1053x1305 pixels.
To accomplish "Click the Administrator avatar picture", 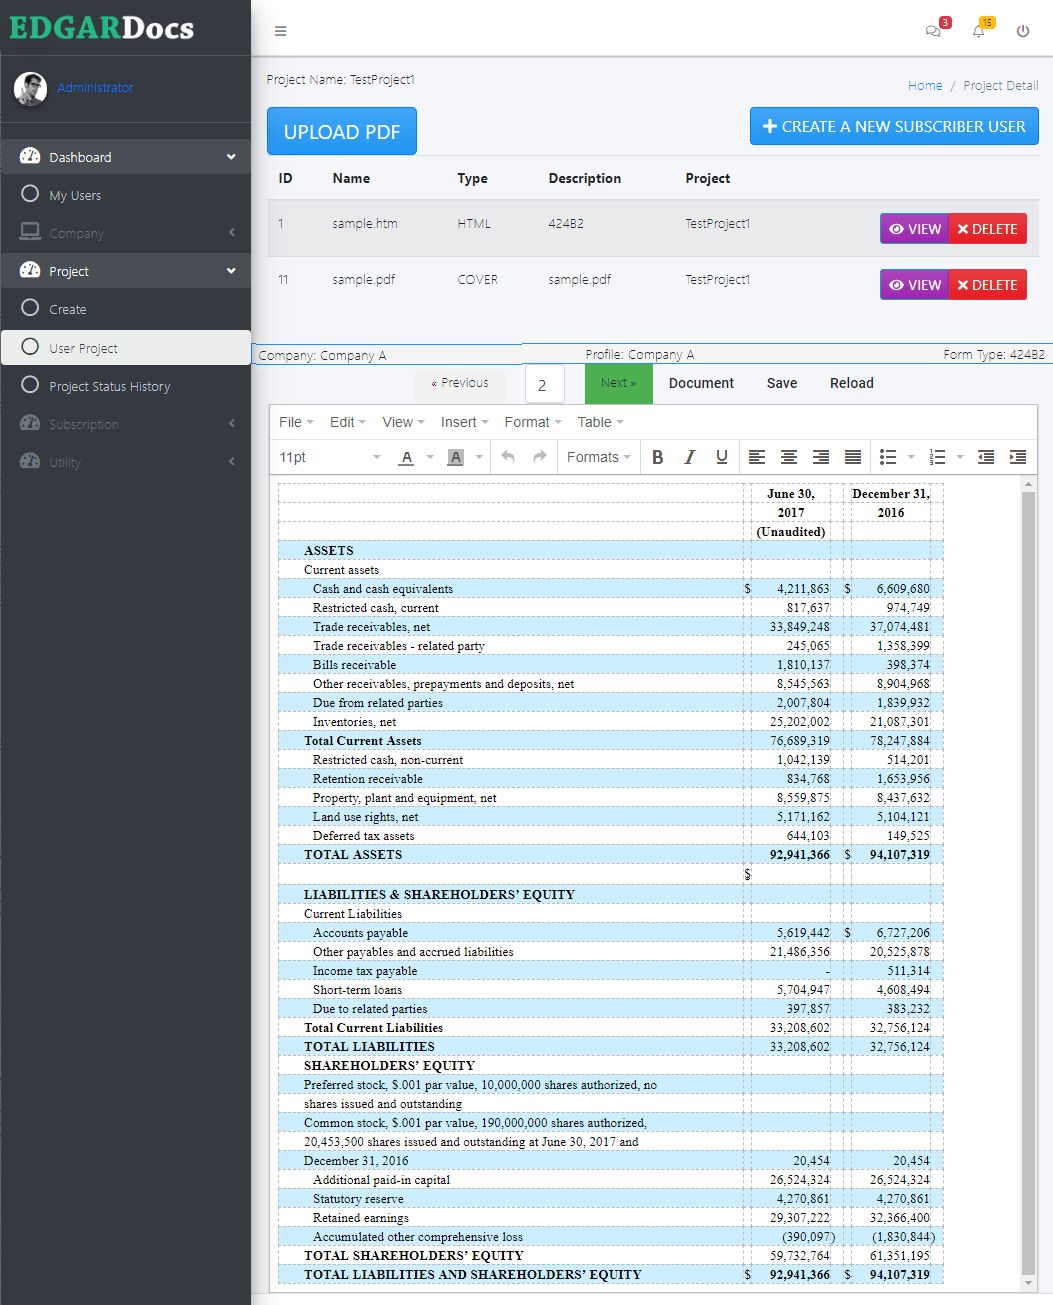I will [30, 89].
